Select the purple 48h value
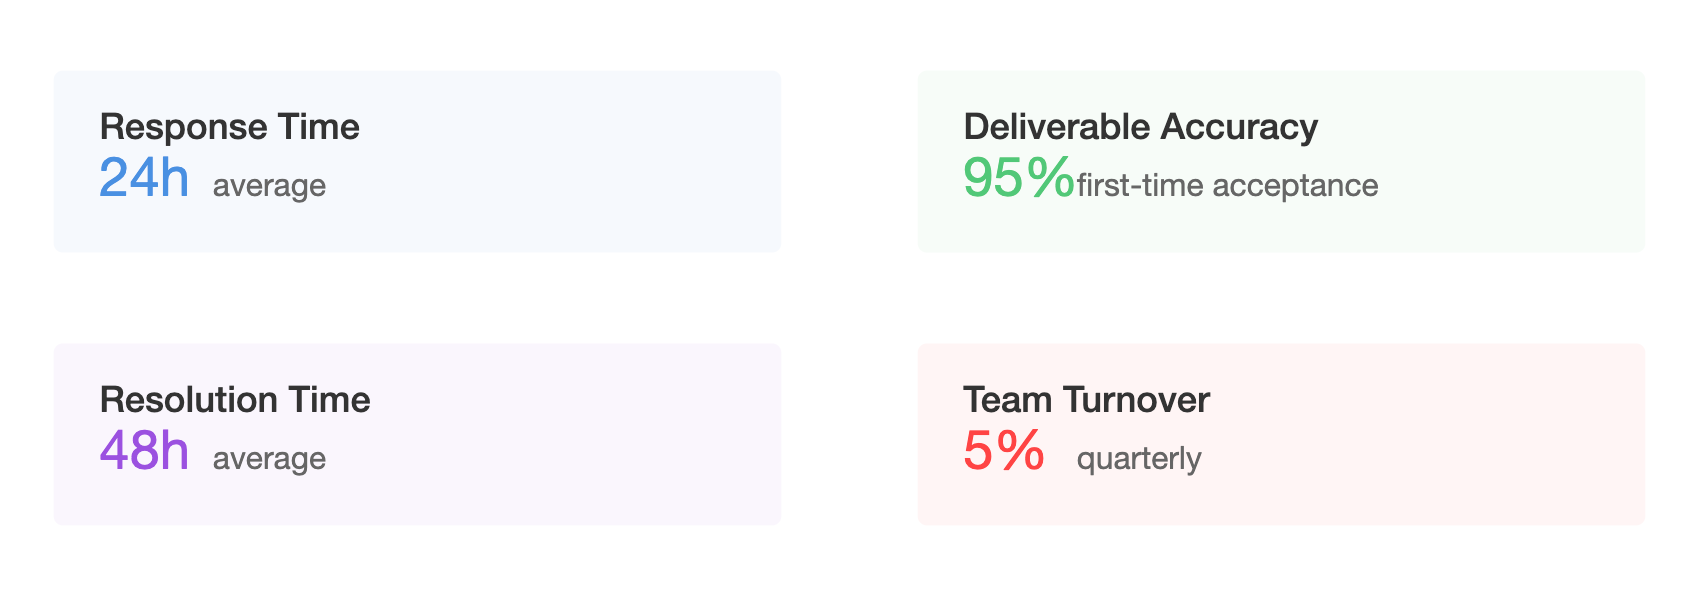This screenshot has width=1704, height=592. click(x=144, y=451)
